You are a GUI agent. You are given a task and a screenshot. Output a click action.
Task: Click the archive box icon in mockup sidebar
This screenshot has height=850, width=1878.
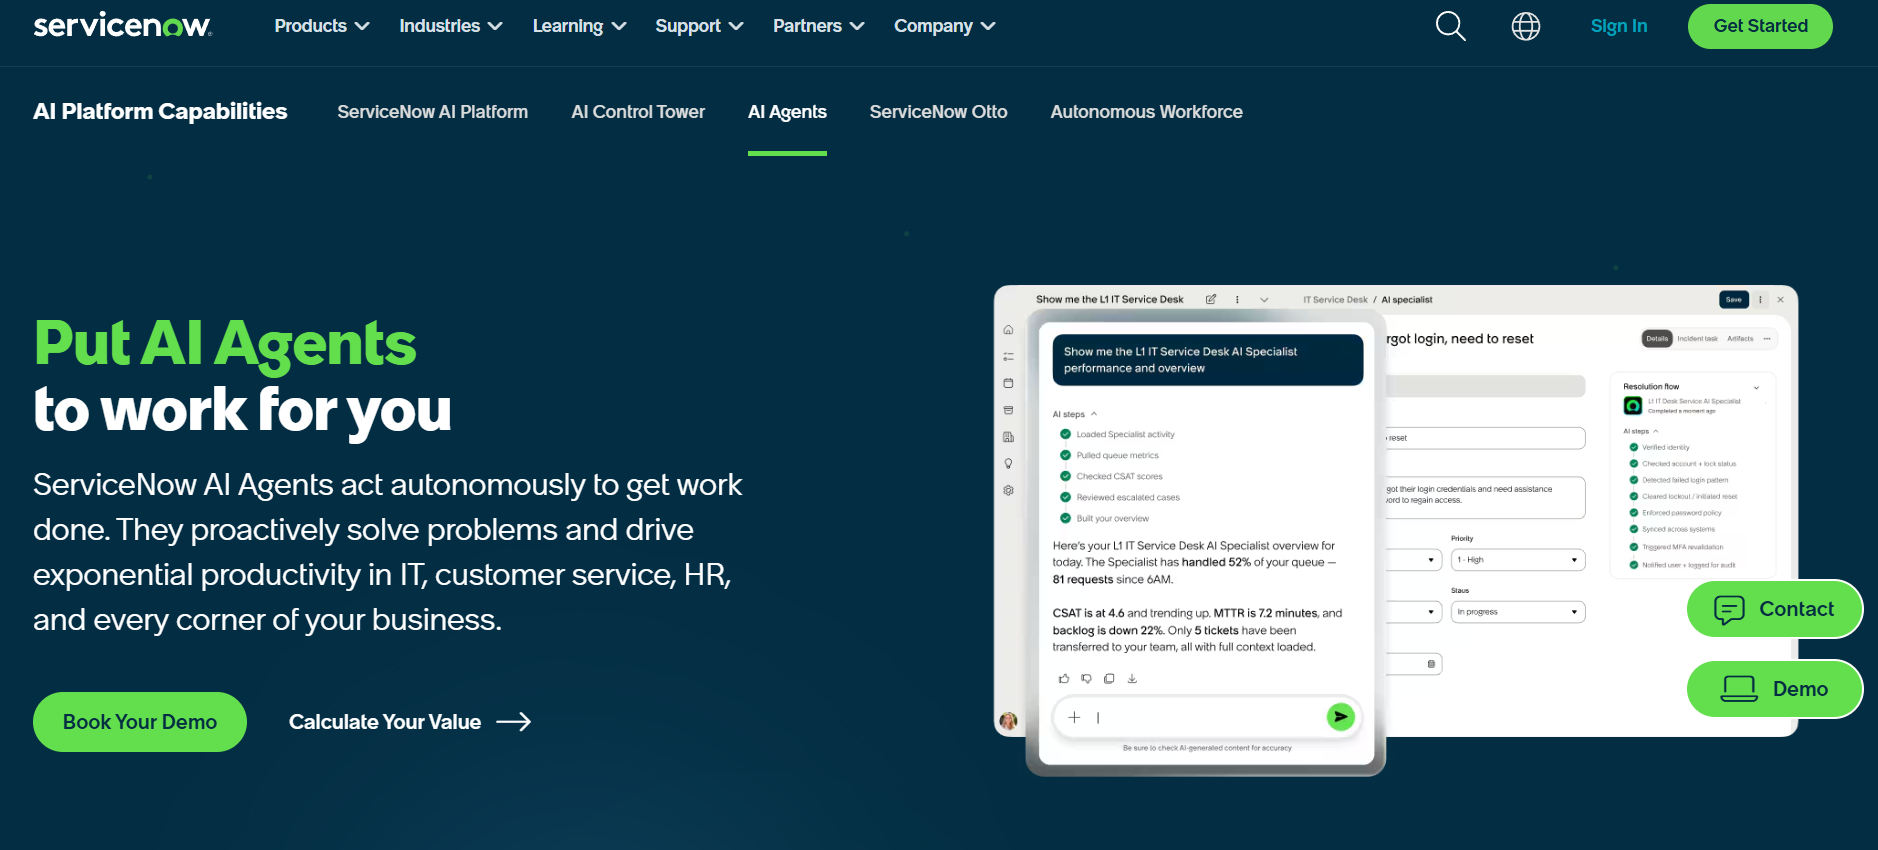pyautogui.click(x=1008, y=410)
